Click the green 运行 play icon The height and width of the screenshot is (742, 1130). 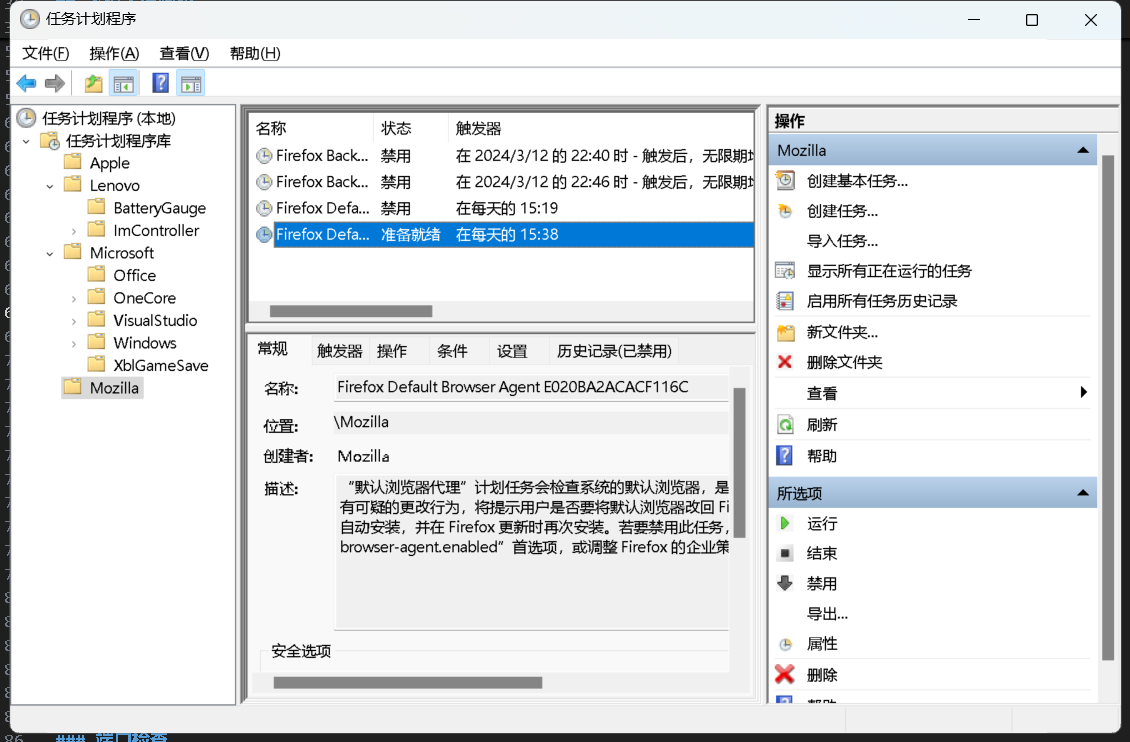pos(785,523)
